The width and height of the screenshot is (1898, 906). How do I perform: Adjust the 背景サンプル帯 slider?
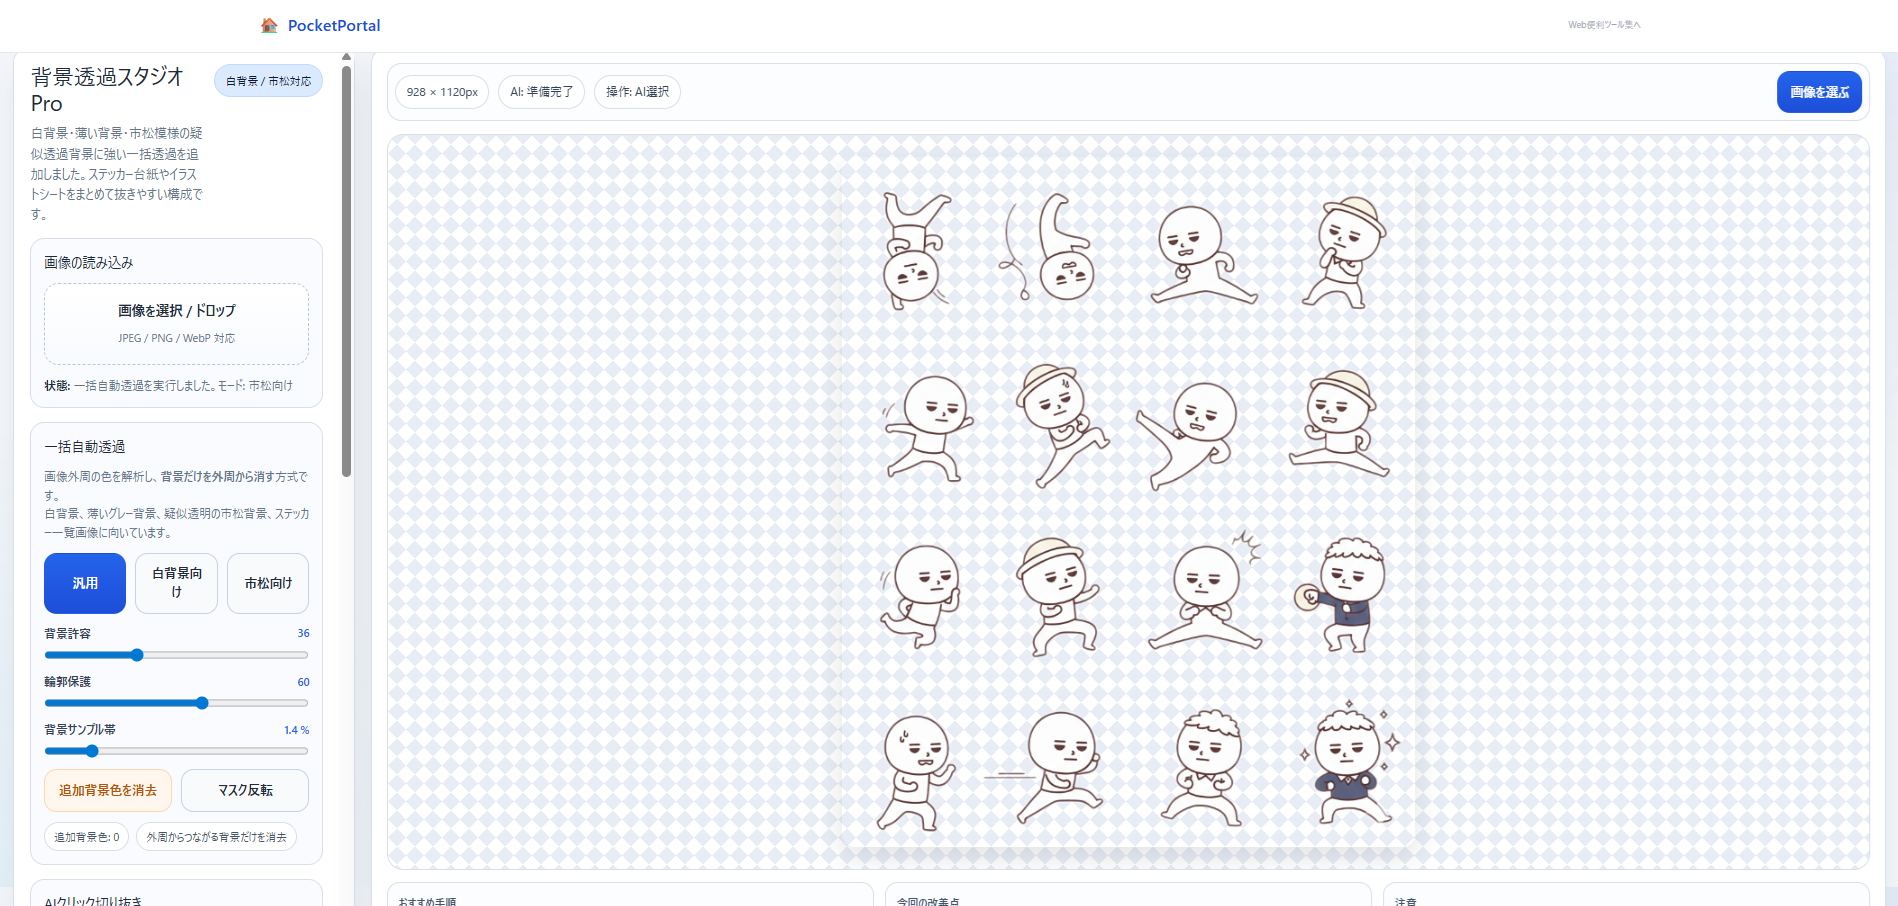coord(92,751)
